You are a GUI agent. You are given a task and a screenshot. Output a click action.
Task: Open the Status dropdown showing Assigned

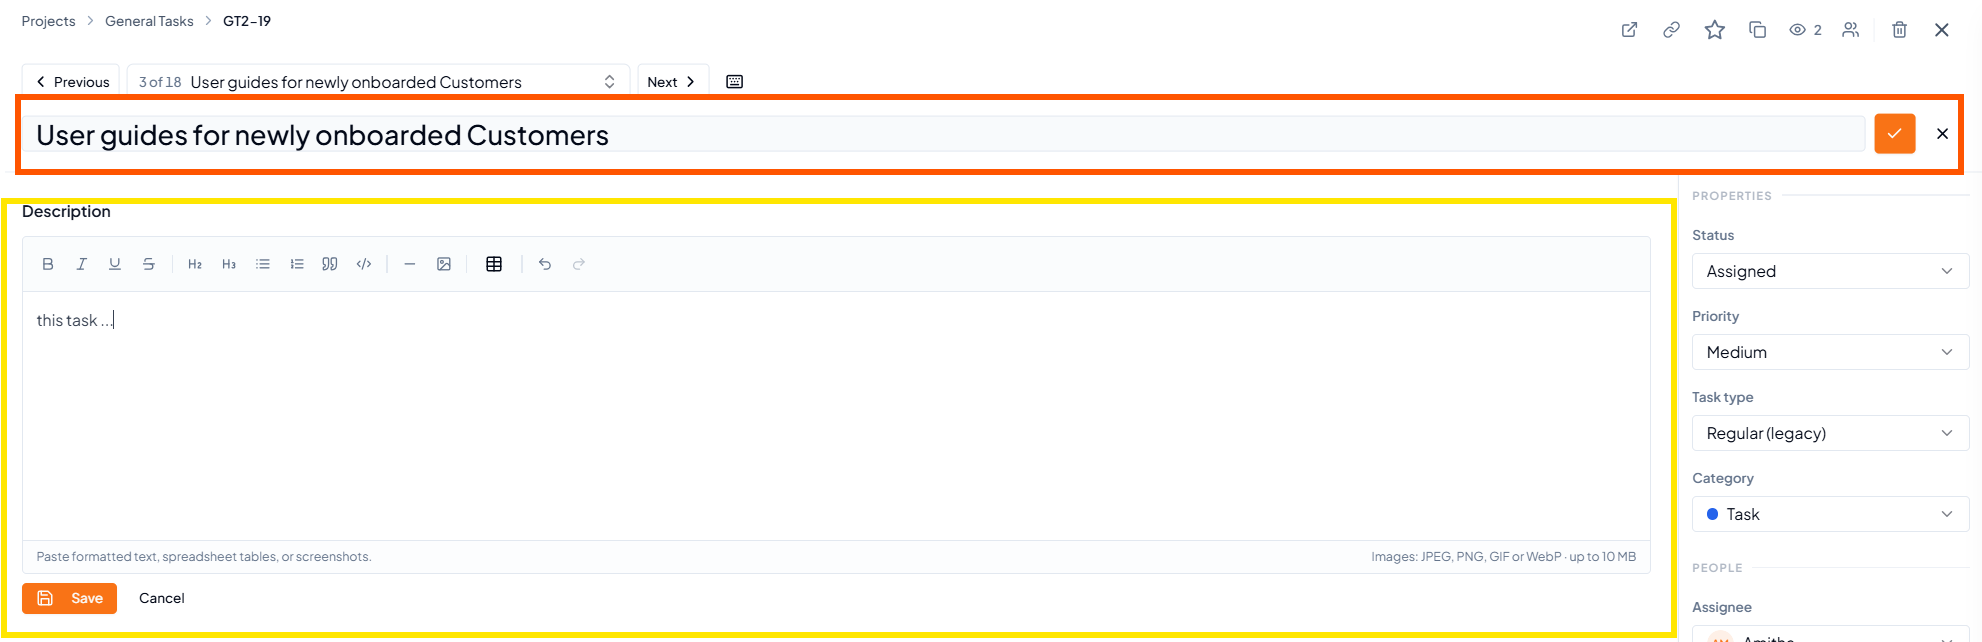[x=1830, y=271]
